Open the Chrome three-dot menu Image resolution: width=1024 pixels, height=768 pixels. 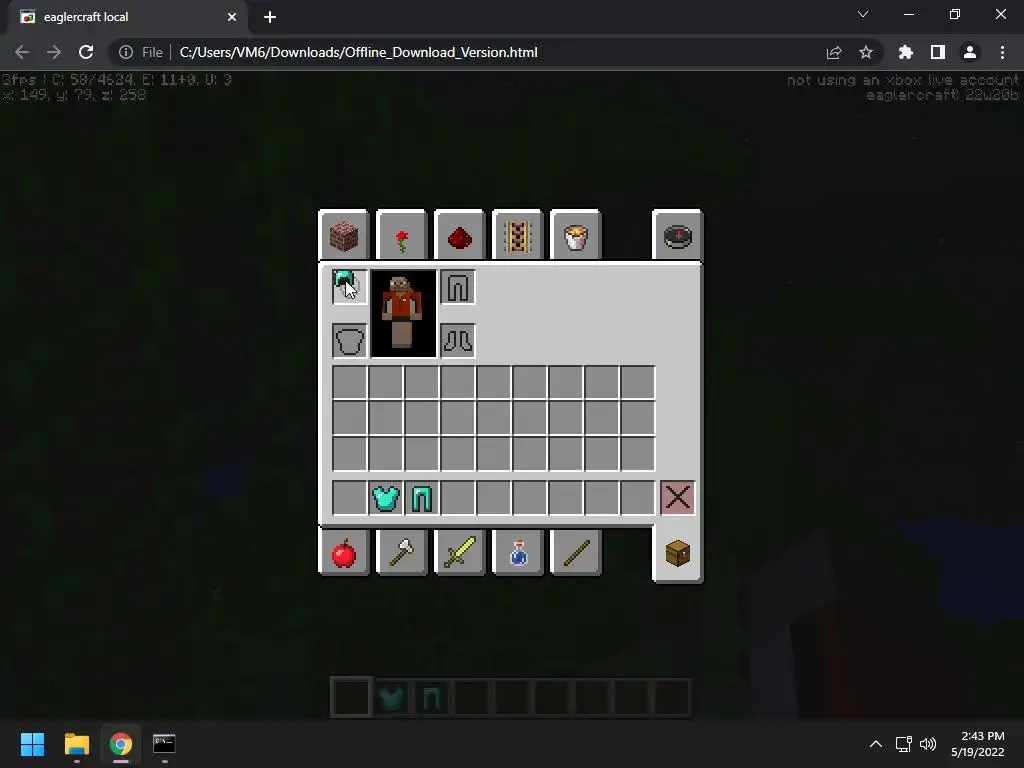click(1002, 52)
